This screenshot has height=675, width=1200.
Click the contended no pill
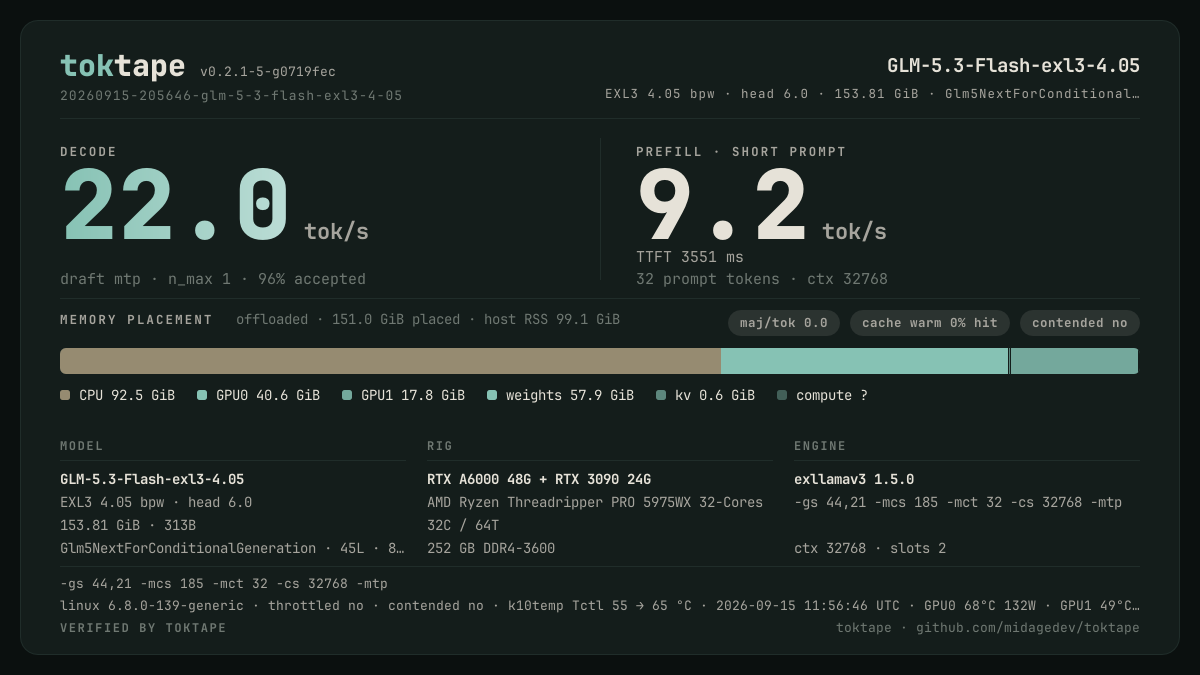(x=1080, y=323)
